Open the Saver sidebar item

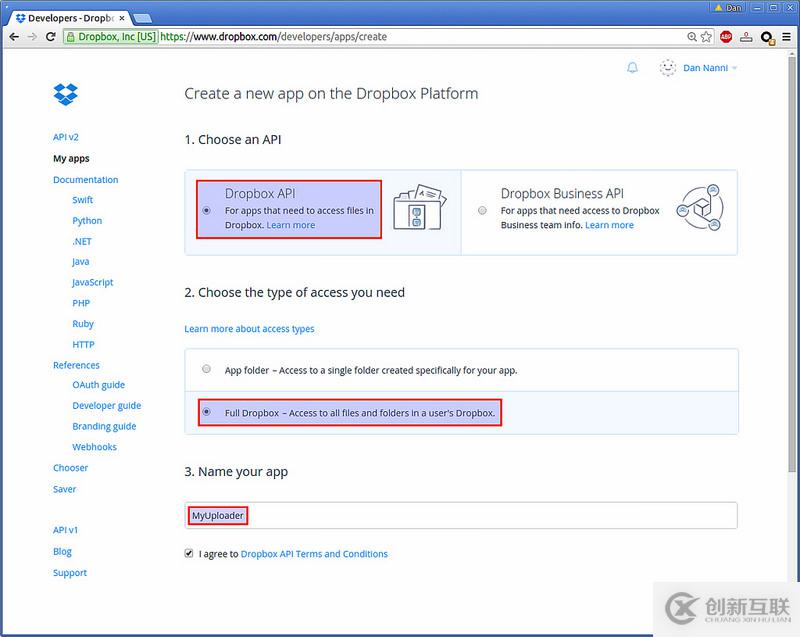coord(64,489)
